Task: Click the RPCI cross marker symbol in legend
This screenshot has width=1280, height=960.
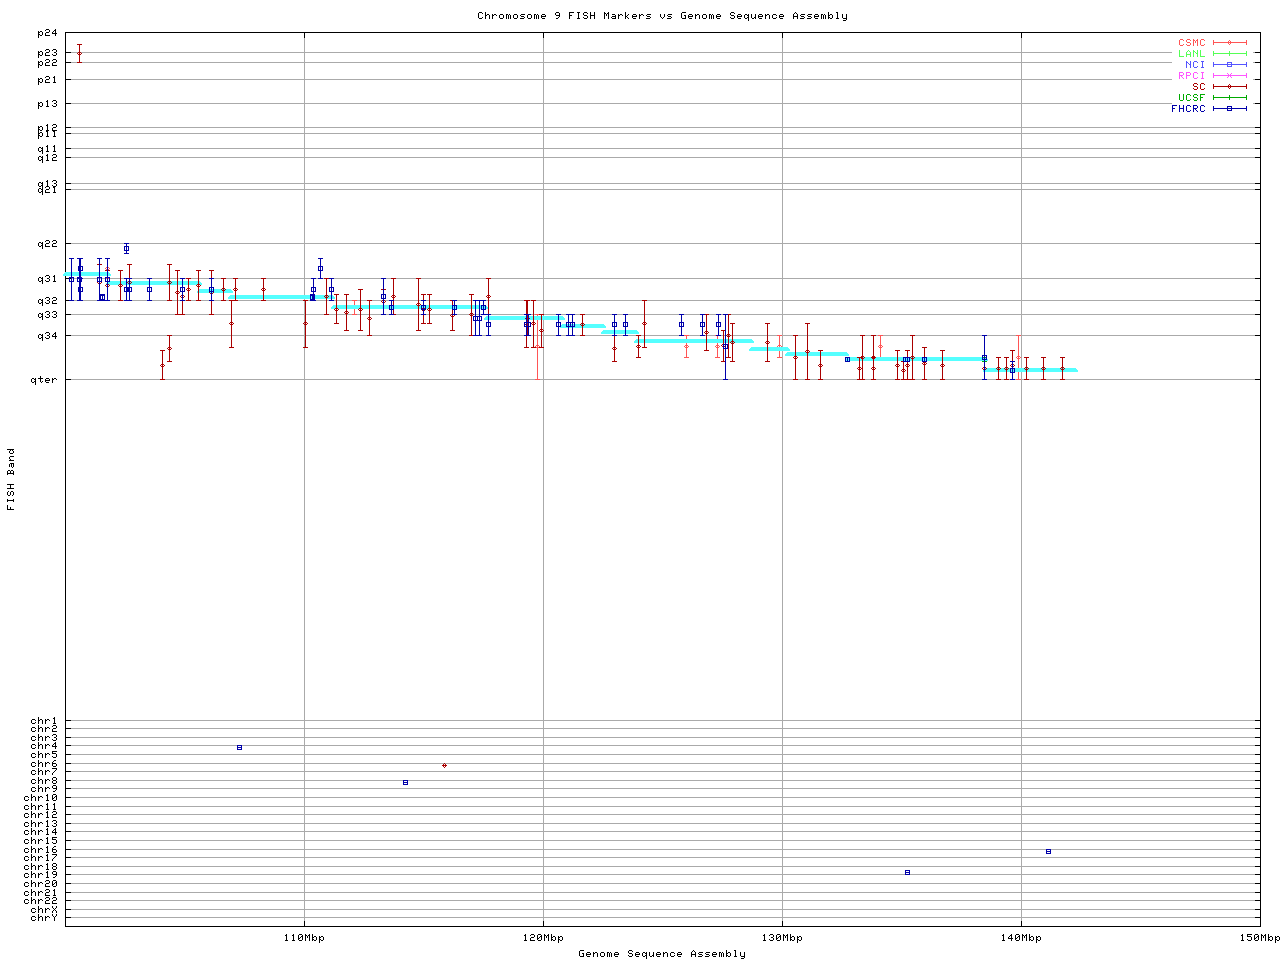Action: click(x=1229, y=76)
